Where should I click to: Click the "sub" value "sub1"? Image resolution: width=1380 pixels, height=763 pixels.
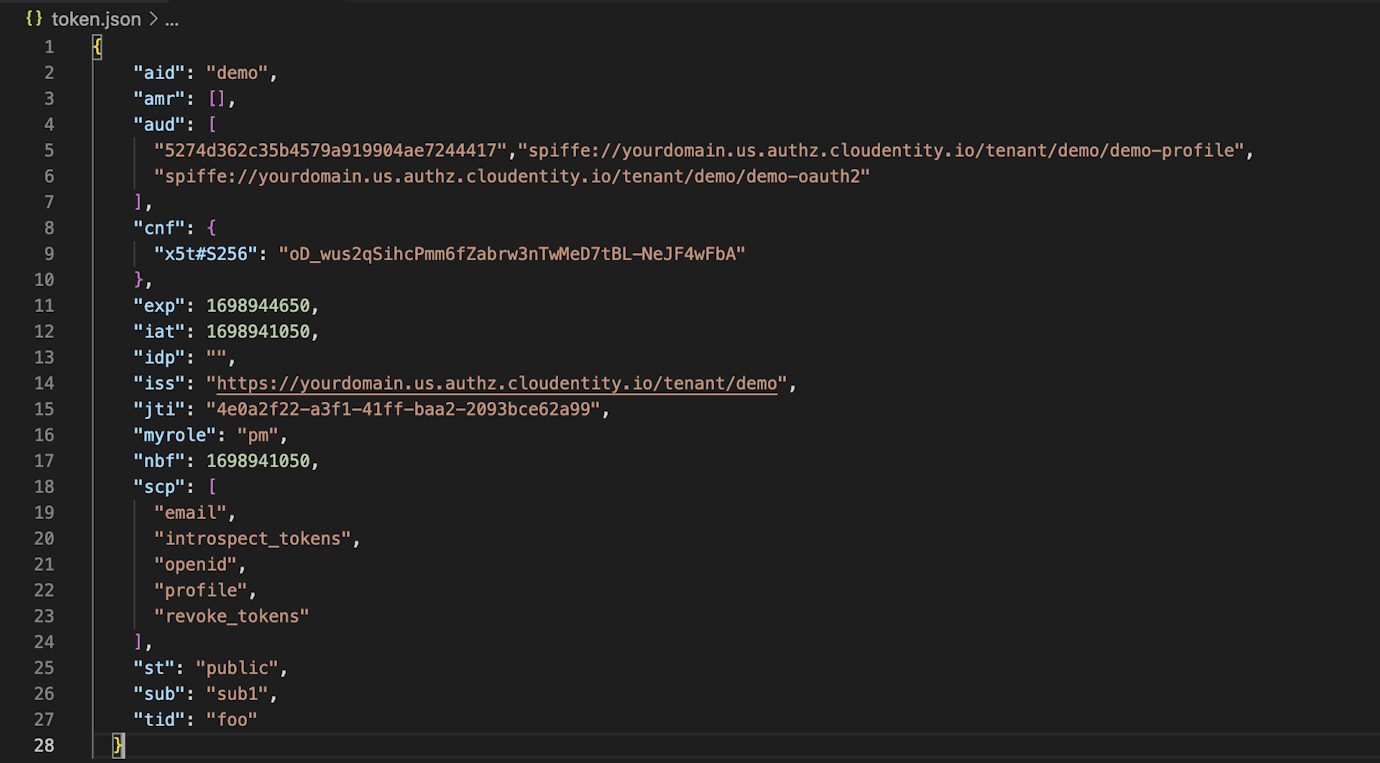click(x=240, y=693)
